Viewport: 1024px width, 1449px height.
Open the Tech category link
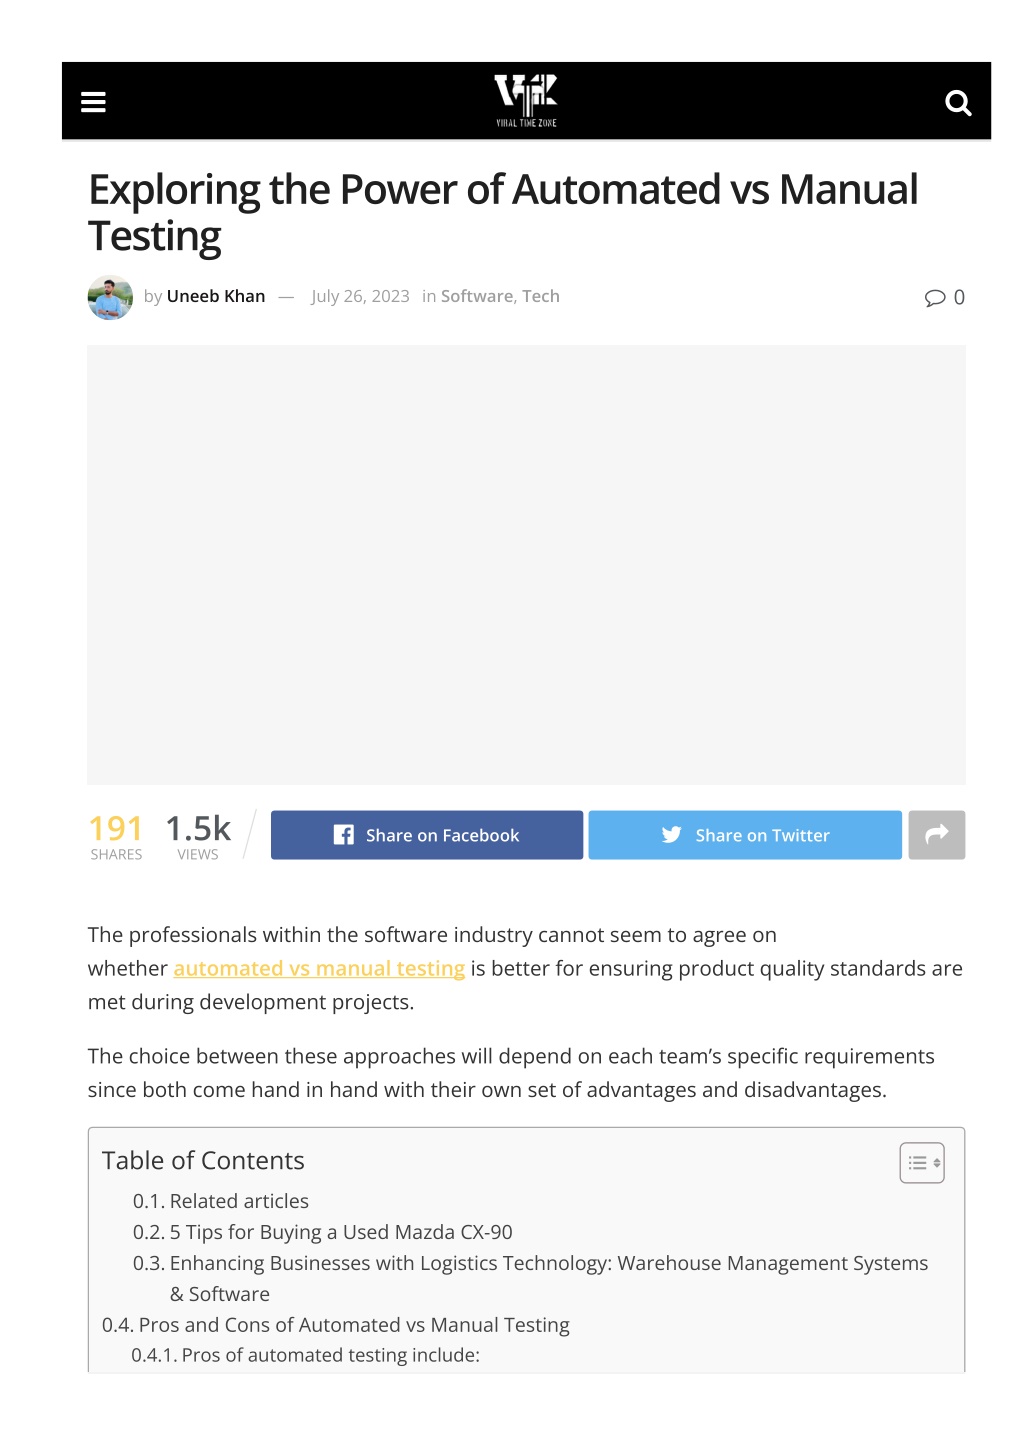(x=541, y=296)
